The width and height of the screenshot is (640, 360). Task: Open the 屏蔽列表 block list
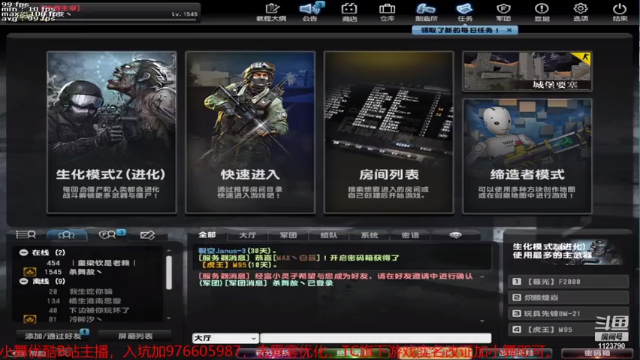135,336
